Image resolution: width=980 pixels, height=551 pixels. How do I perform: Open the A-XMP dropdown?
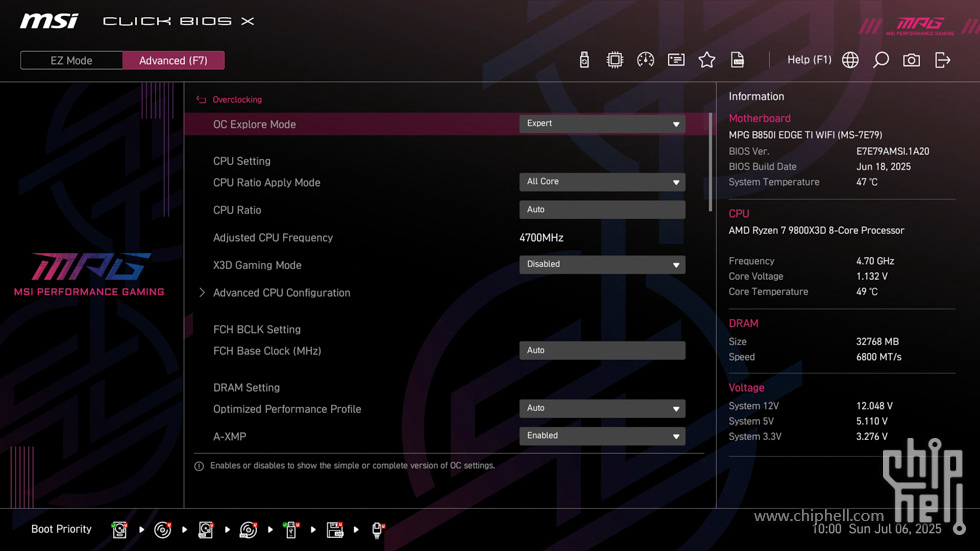point(602,436)
